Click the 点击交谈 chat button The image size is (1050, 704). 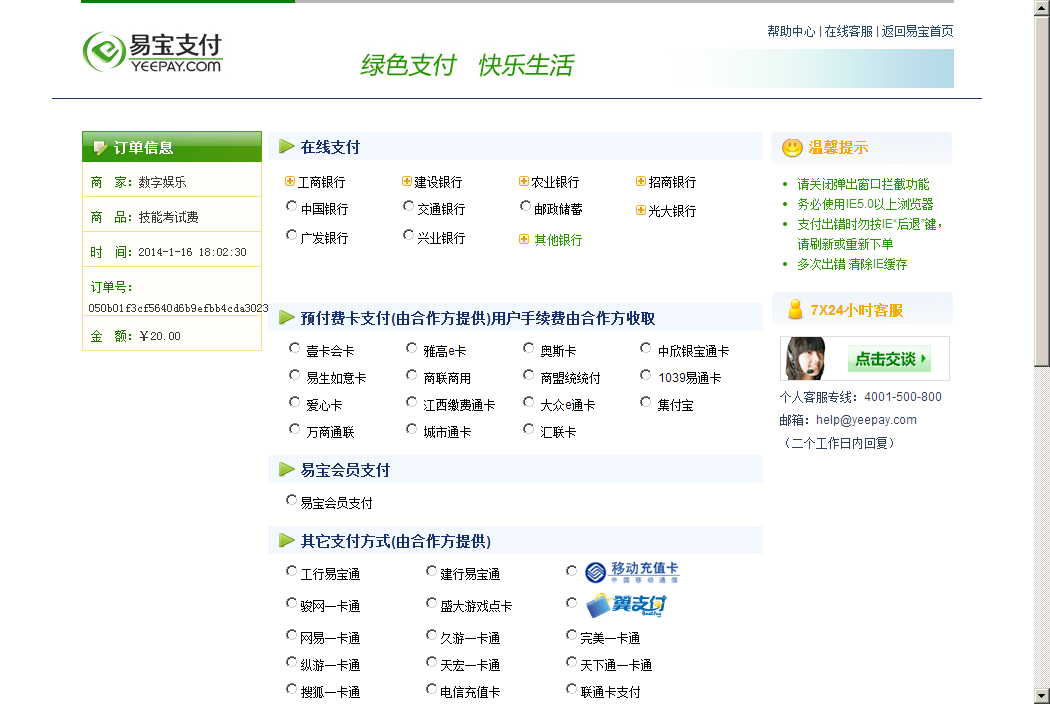pos(890,359)
